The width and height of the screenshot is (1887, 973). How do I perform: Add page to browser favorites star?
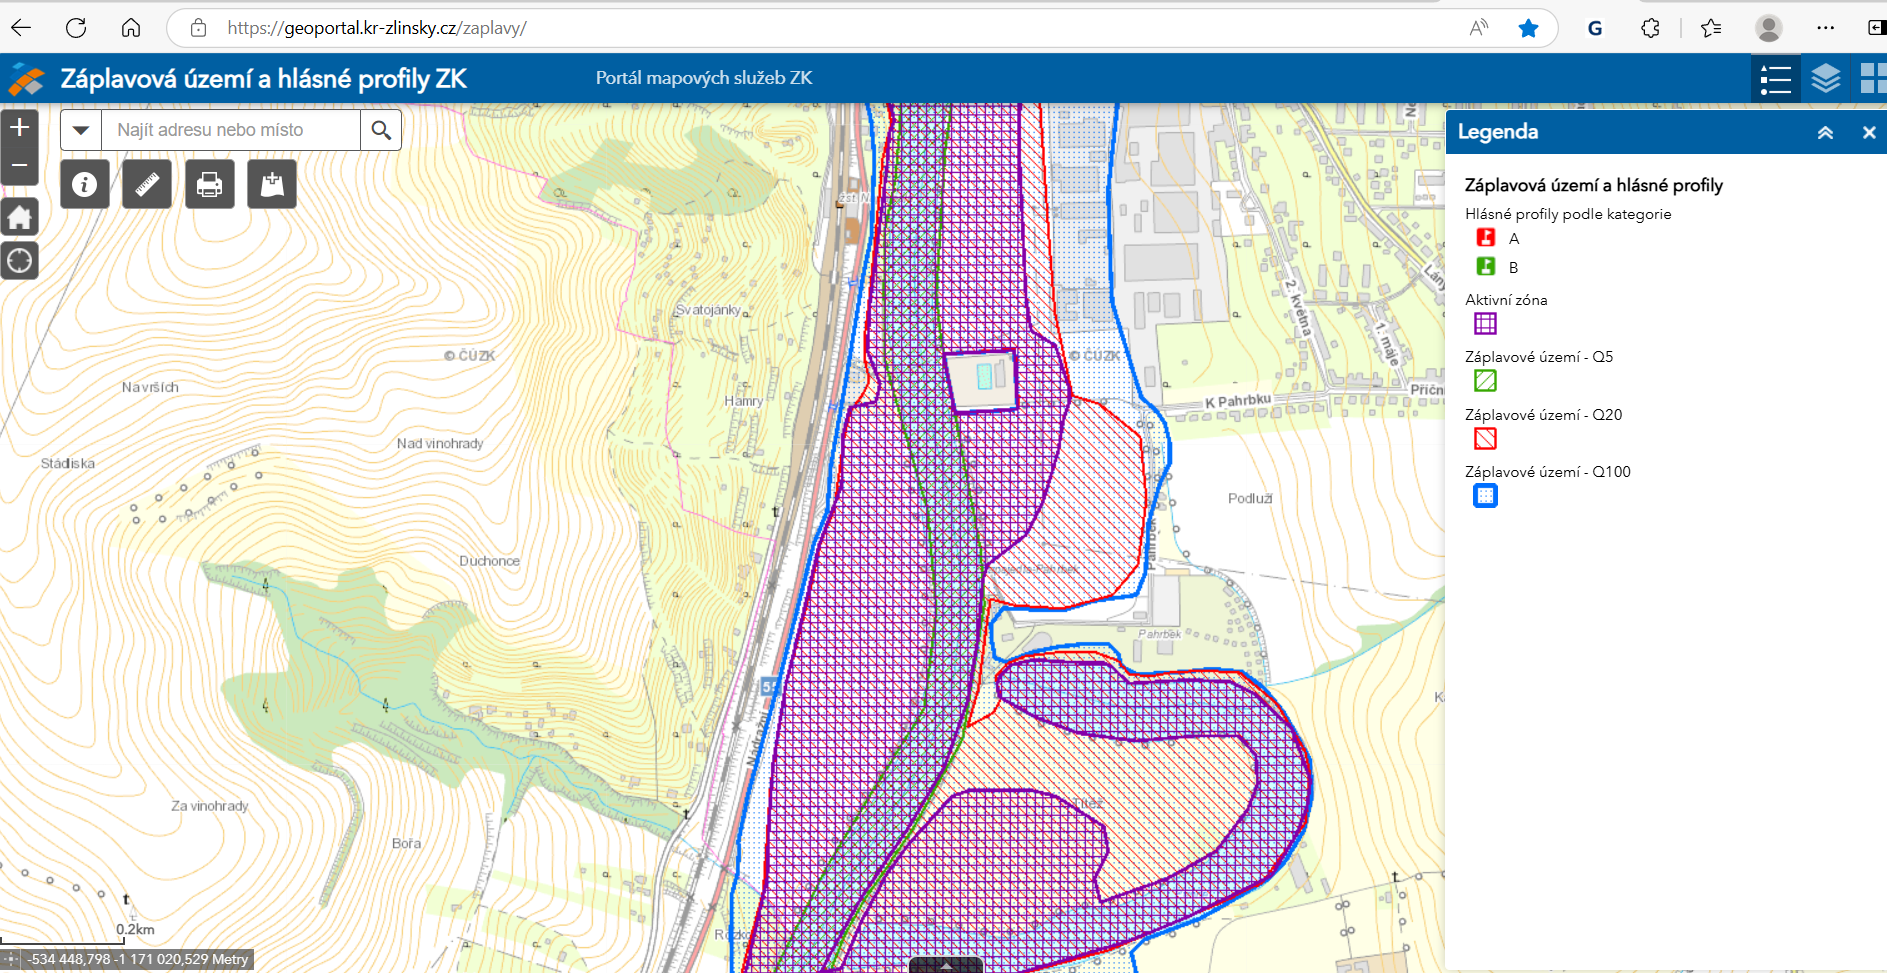coord(1528,28)
